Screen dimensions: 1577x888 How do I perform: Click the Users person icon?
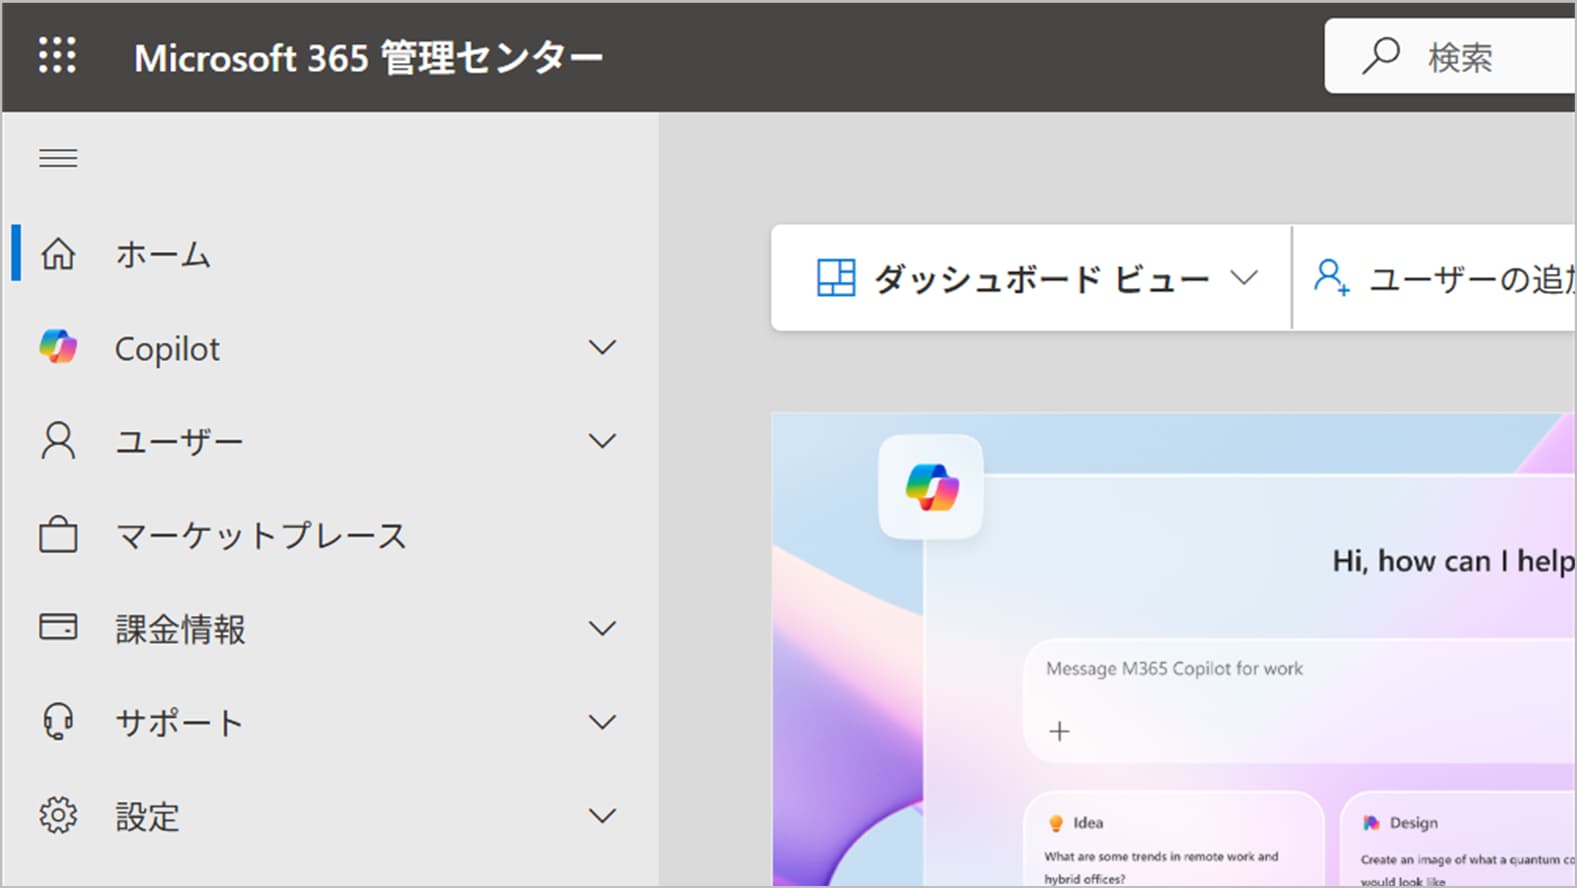[x=58, y=441]
